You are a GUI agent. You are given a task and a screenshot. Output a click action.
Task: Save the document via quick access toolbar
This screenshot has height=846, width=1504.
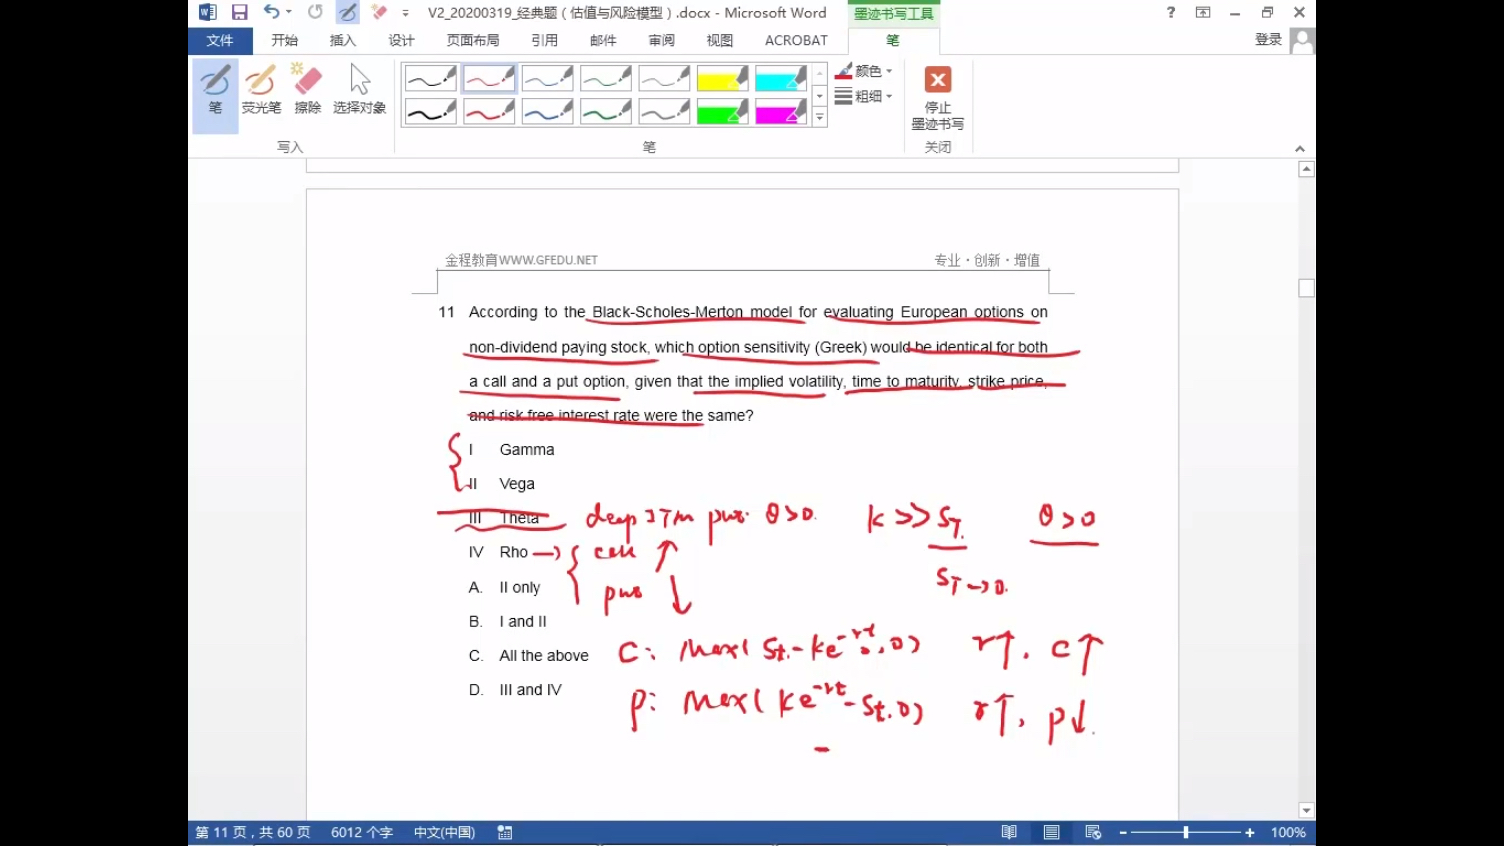click(239, 12)
